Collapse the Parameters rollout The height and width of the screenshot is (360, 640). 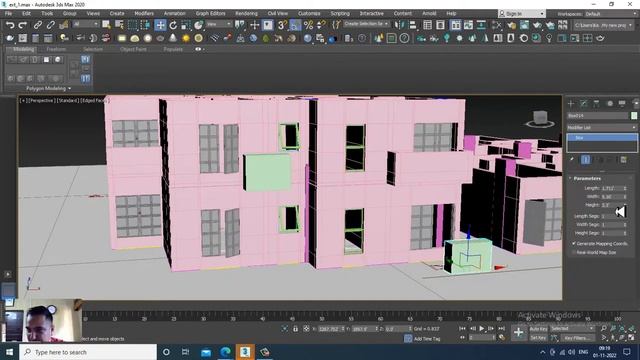587,178
